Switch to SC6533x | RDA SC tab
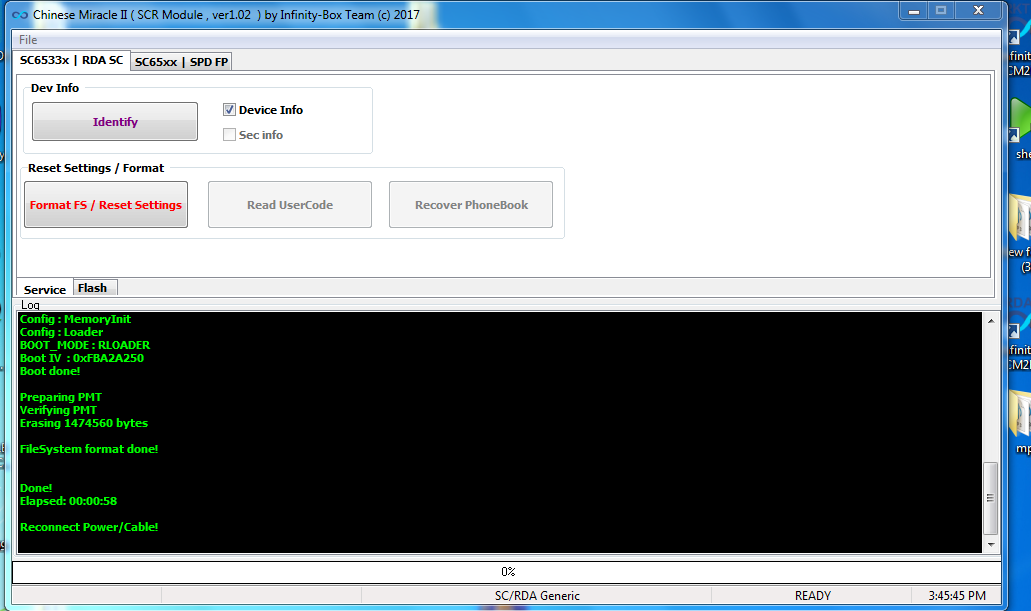 (x=71, y=61)
